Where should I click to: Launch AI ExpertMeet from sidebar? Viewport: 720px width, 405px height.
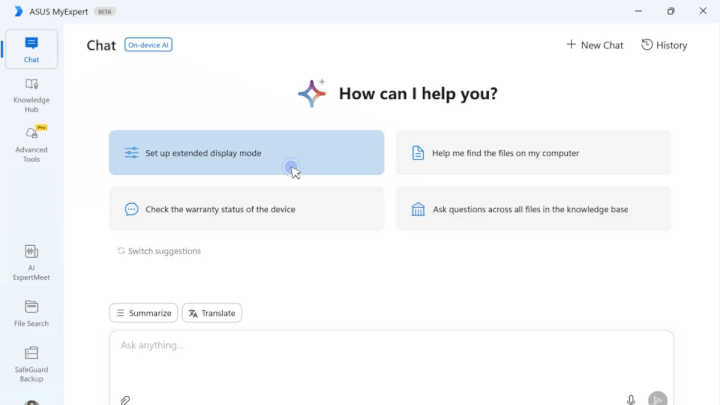pyautogui.click(x=31, y=263)
